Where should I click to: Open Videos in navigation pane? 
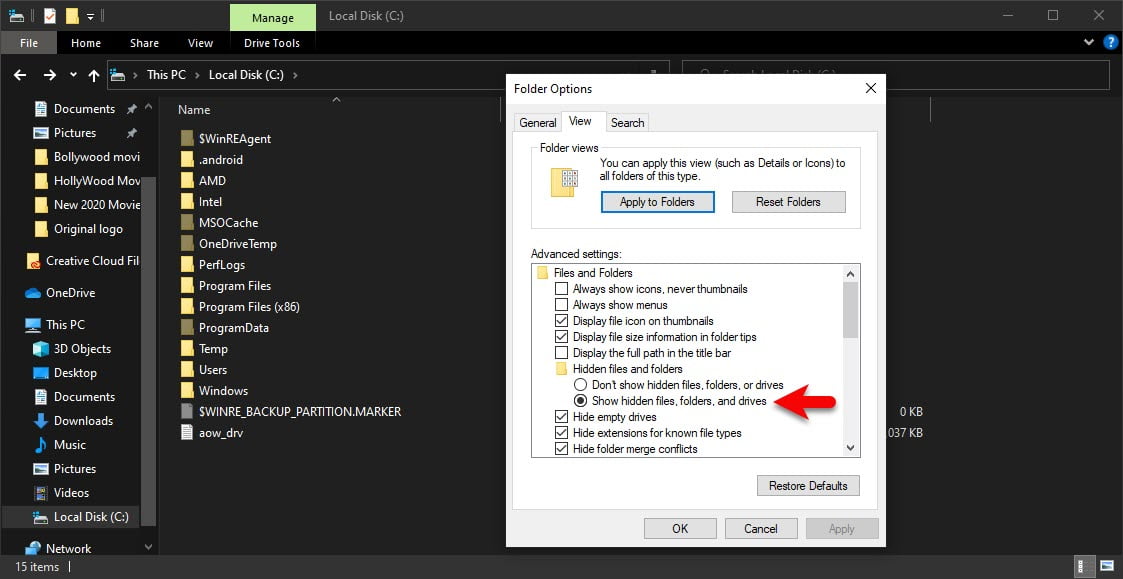point(62,492)
